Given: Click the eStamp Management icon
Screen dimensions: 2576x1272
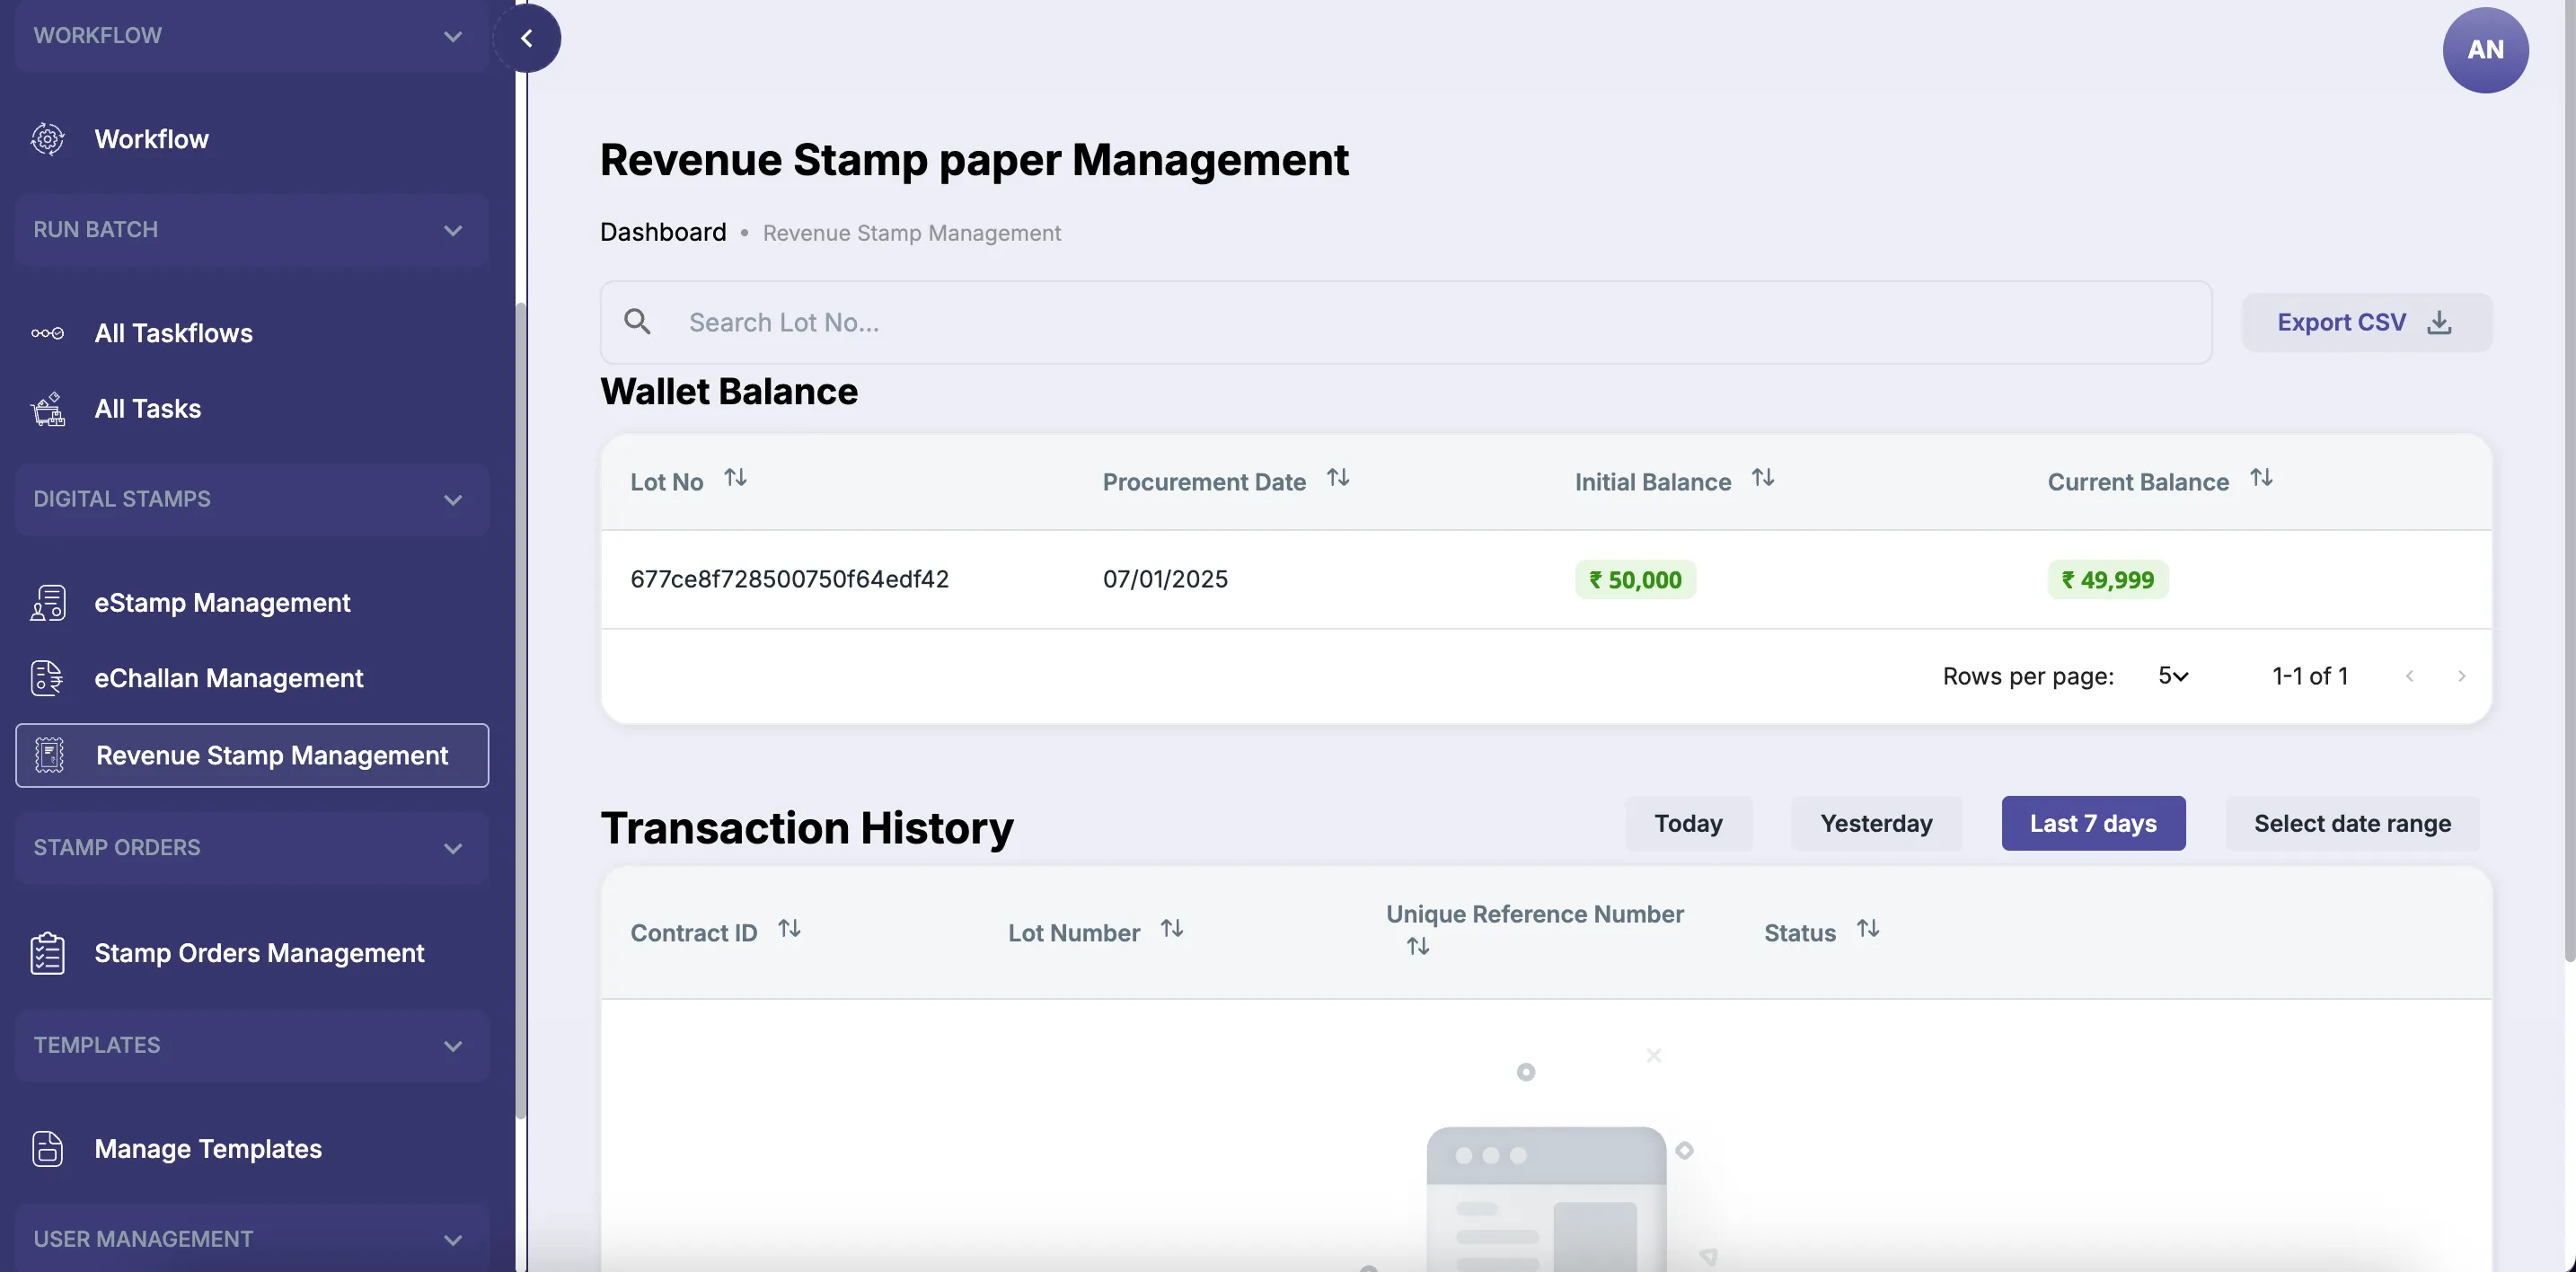Looking at the screenshot, I should (47, 603).
